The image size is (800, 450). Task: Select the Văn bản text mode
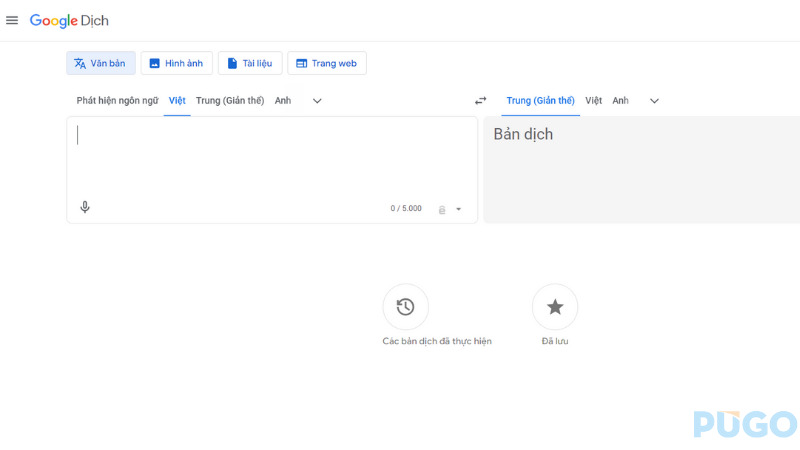tap(101, 63)
